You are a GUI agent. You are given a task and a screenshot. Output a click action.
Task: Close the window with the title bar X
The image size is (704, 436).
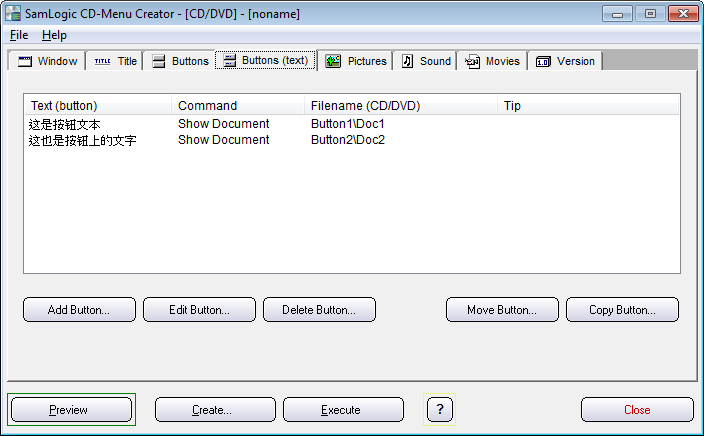[x=683, y=13]
